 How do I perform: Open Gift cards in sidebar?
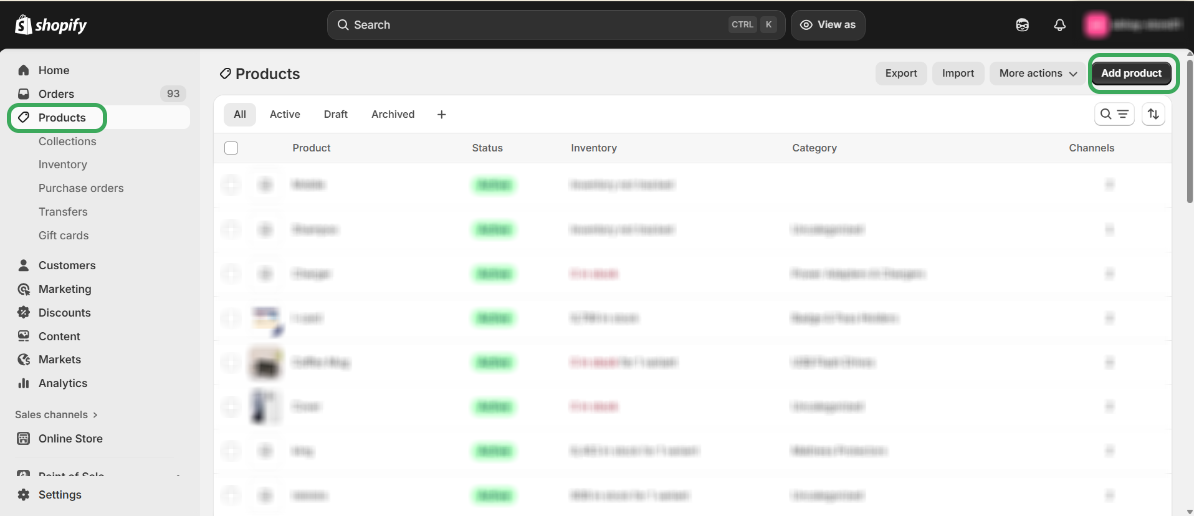coord(64,235)
